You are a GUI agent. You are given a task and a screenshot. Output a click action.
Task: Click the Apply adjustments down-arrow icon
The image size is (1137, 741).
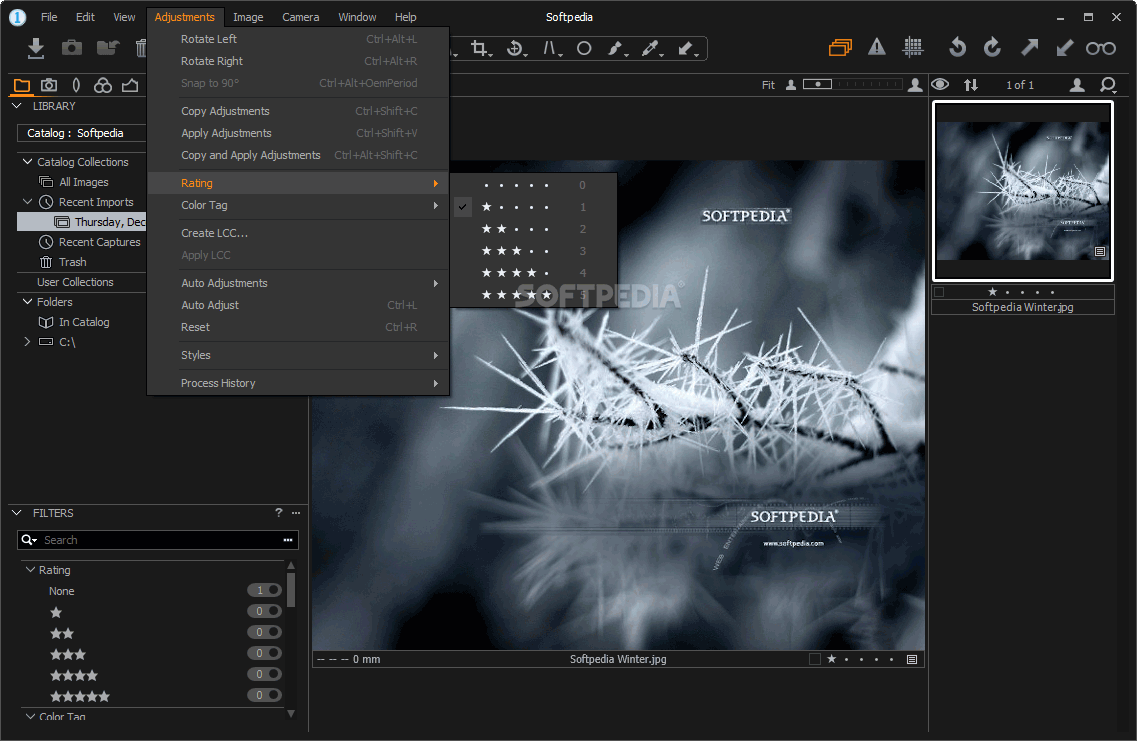click(1064, 48)
